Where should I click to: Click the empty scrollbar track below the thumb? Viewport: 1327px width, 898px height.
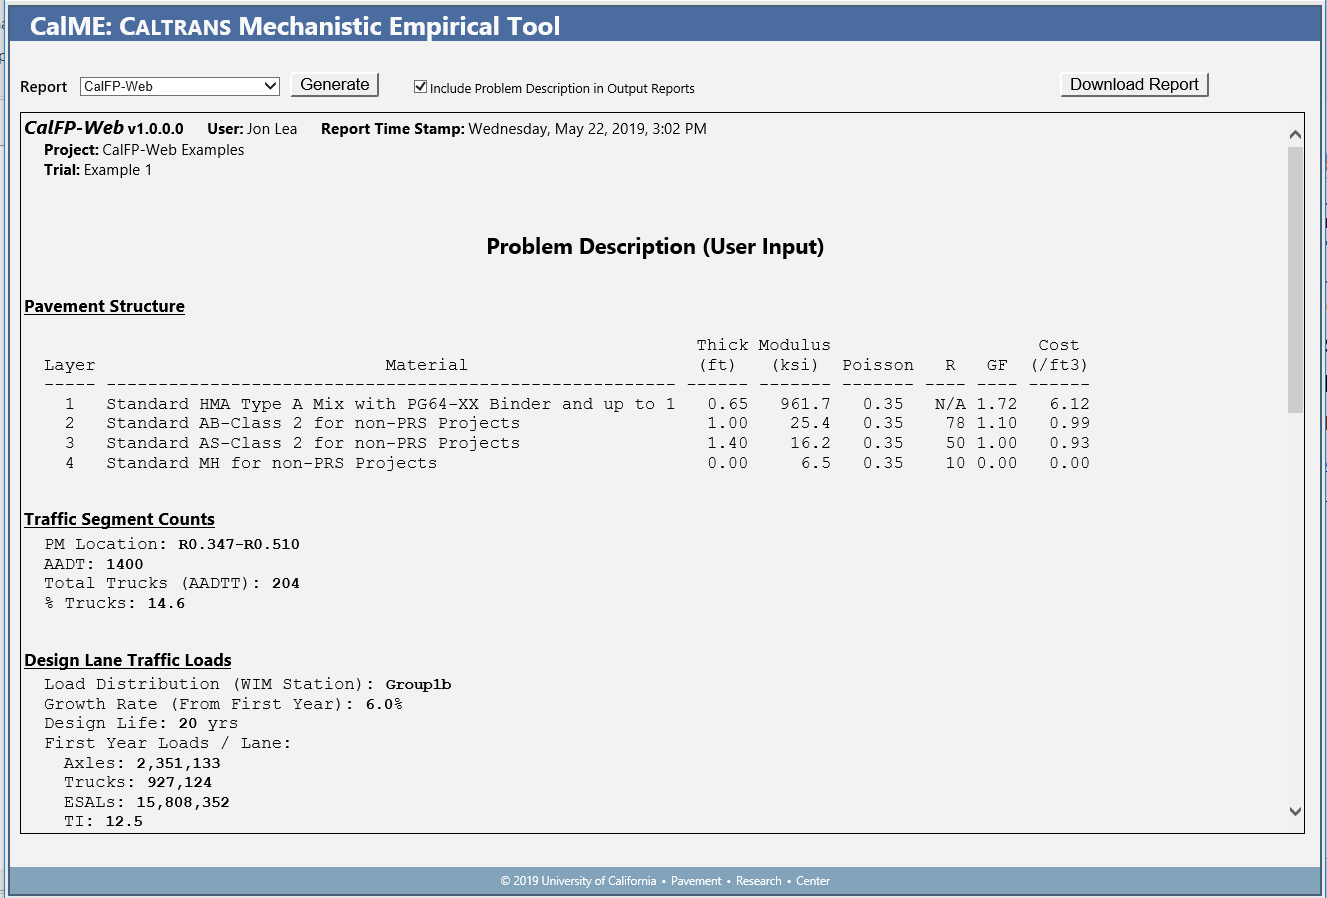(x=1295, y=600)
